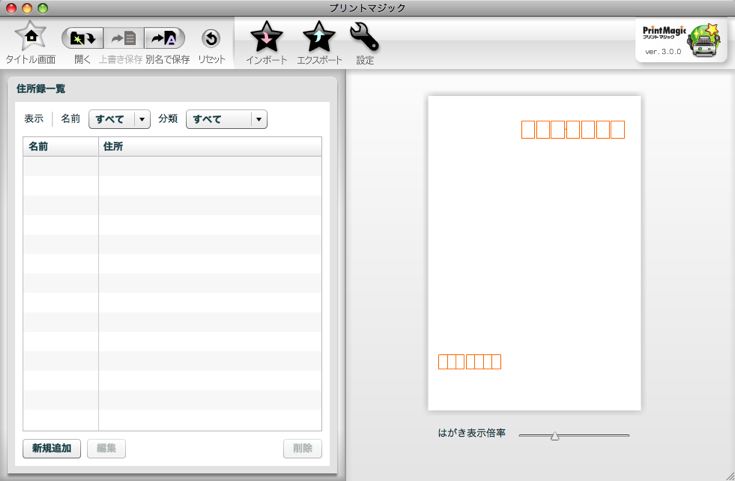Adjust the はがき表示倍率 zoom slider
The width and height of the screenshot is (735, 481).
pyautogui.click(x=555, y=435)
